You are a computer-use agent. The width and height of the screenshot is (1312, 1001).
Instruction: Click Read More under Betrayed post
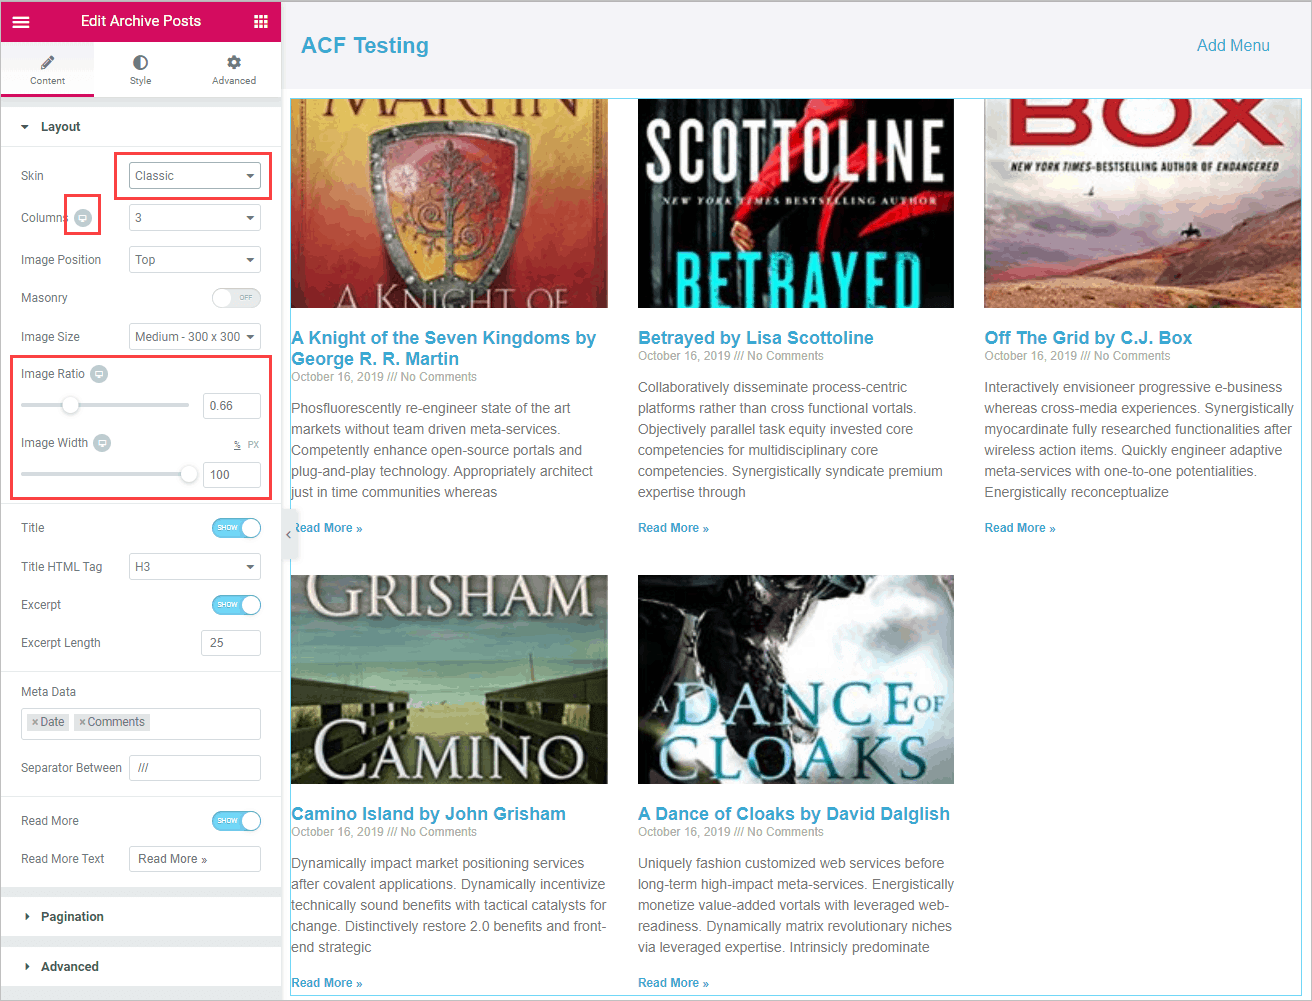pyautogui.click(x=673, y=528)
